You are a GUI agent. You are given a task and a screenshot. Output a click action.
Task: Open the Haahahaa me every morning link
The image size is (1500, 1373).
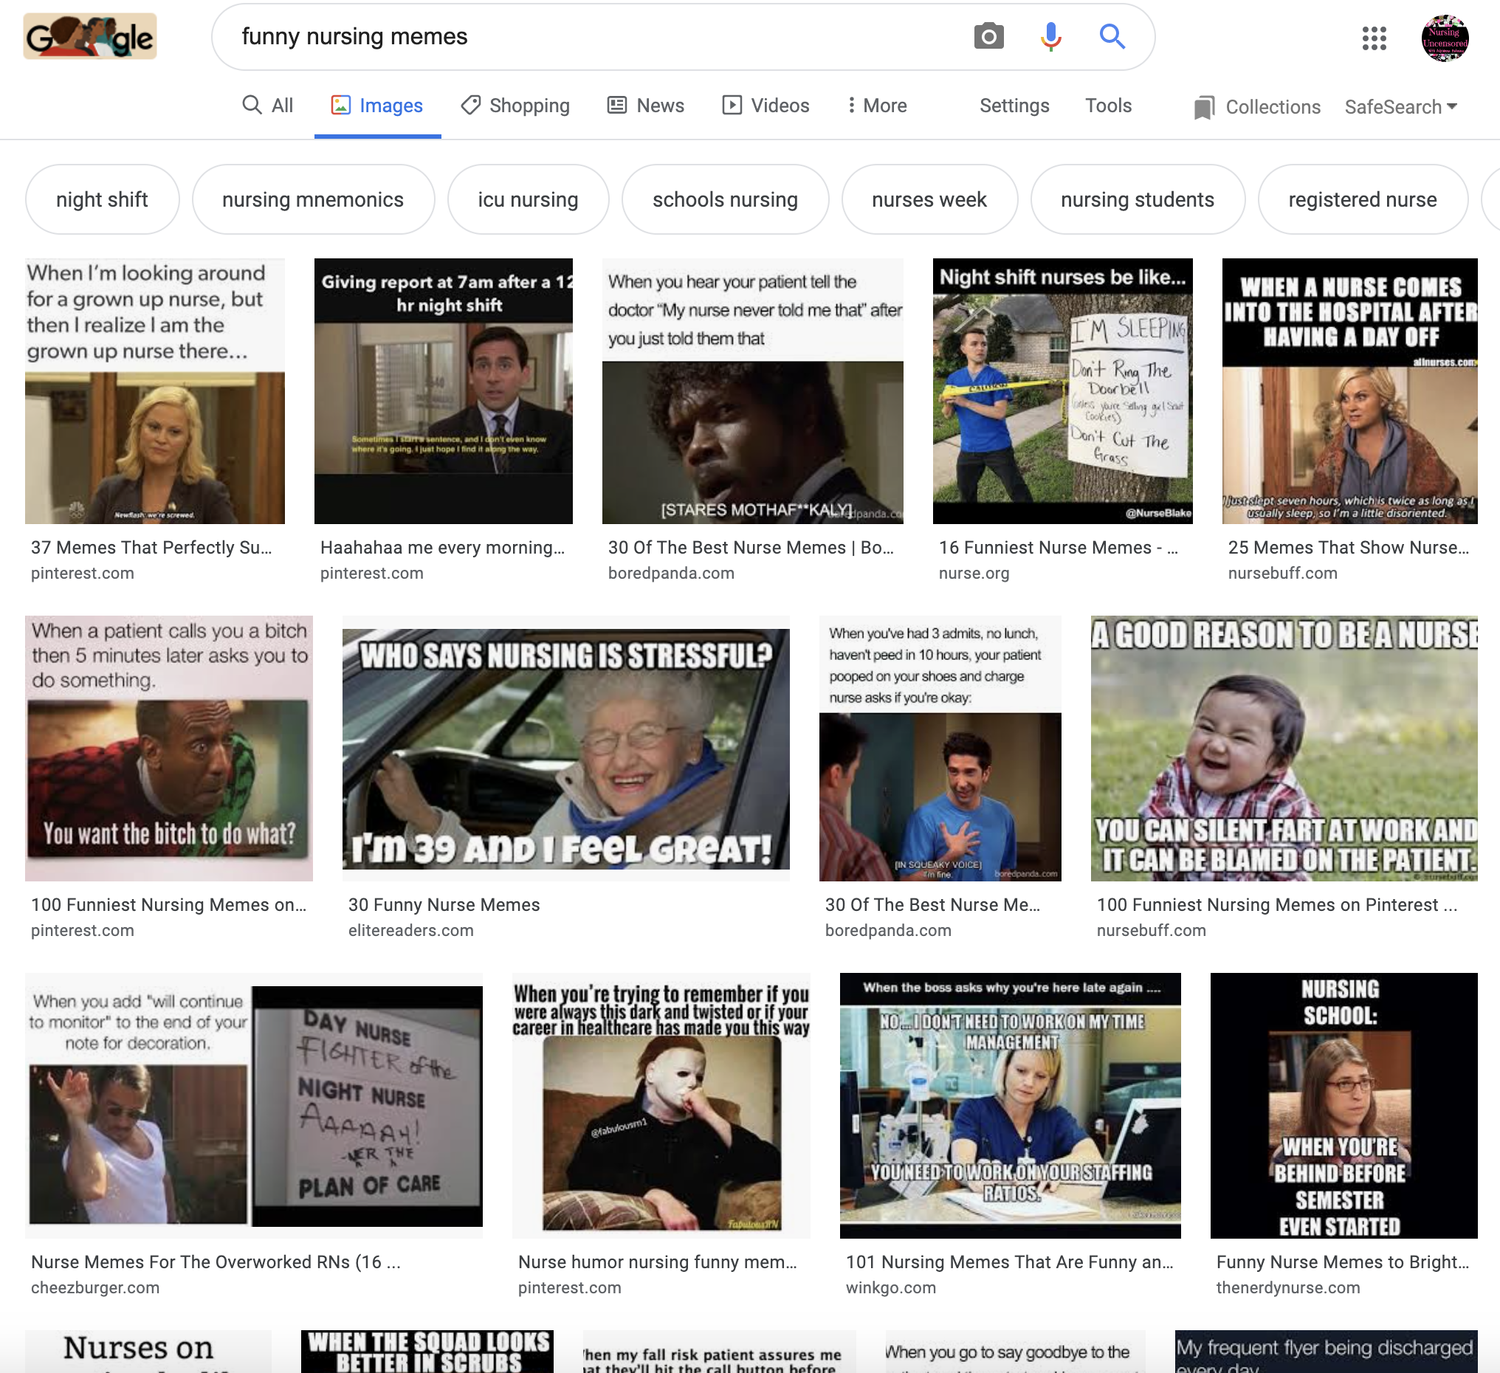click(442, 548)
